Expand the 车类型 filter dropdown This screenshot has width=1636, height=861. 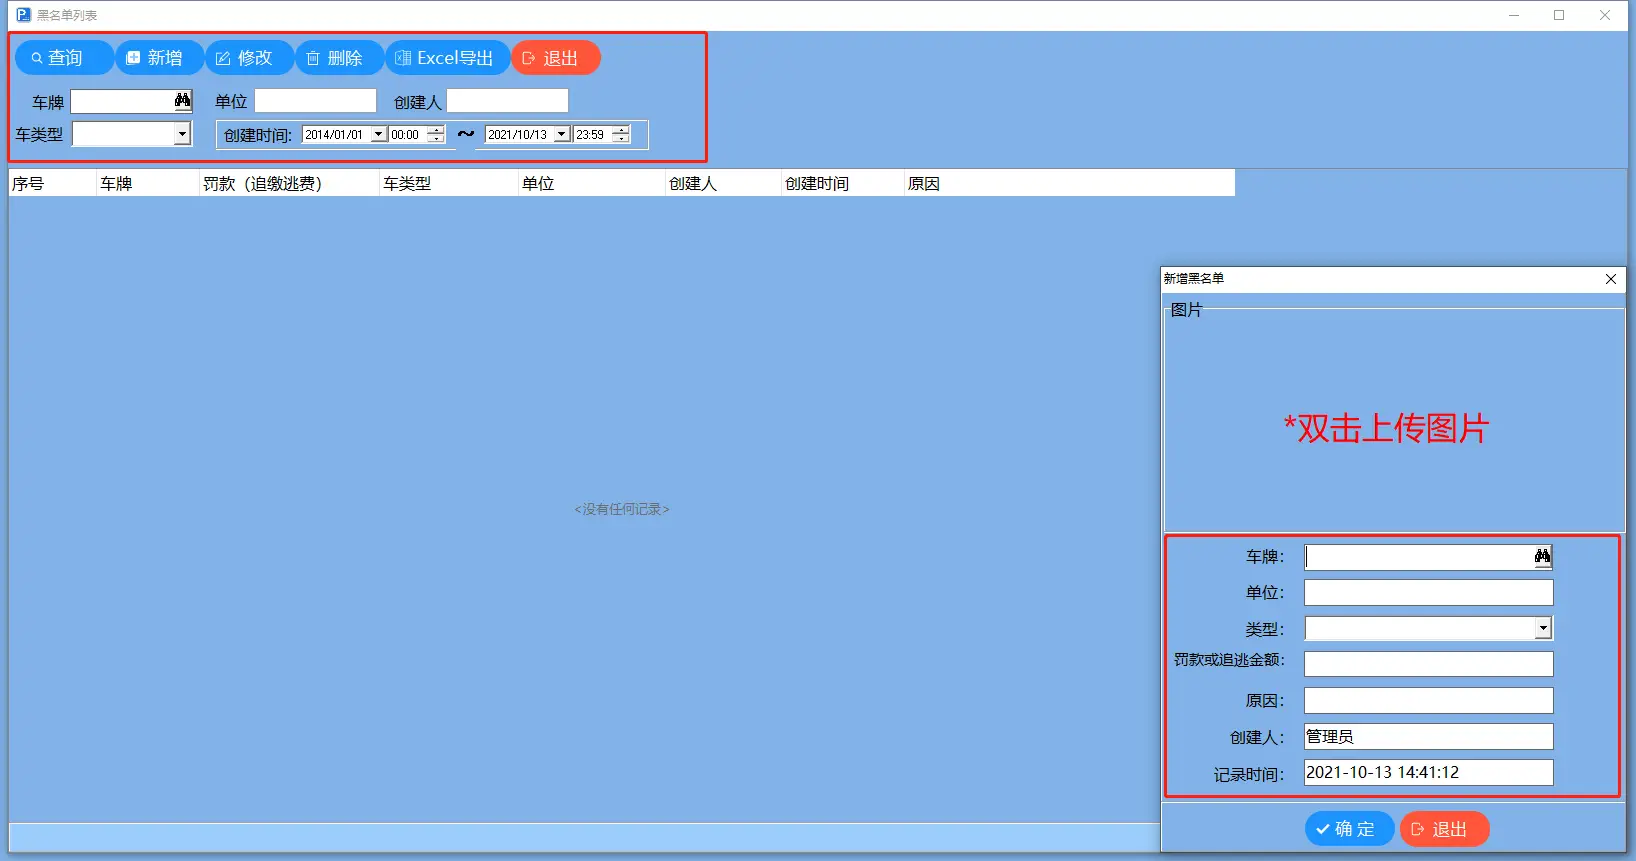[x=182, y=134]
